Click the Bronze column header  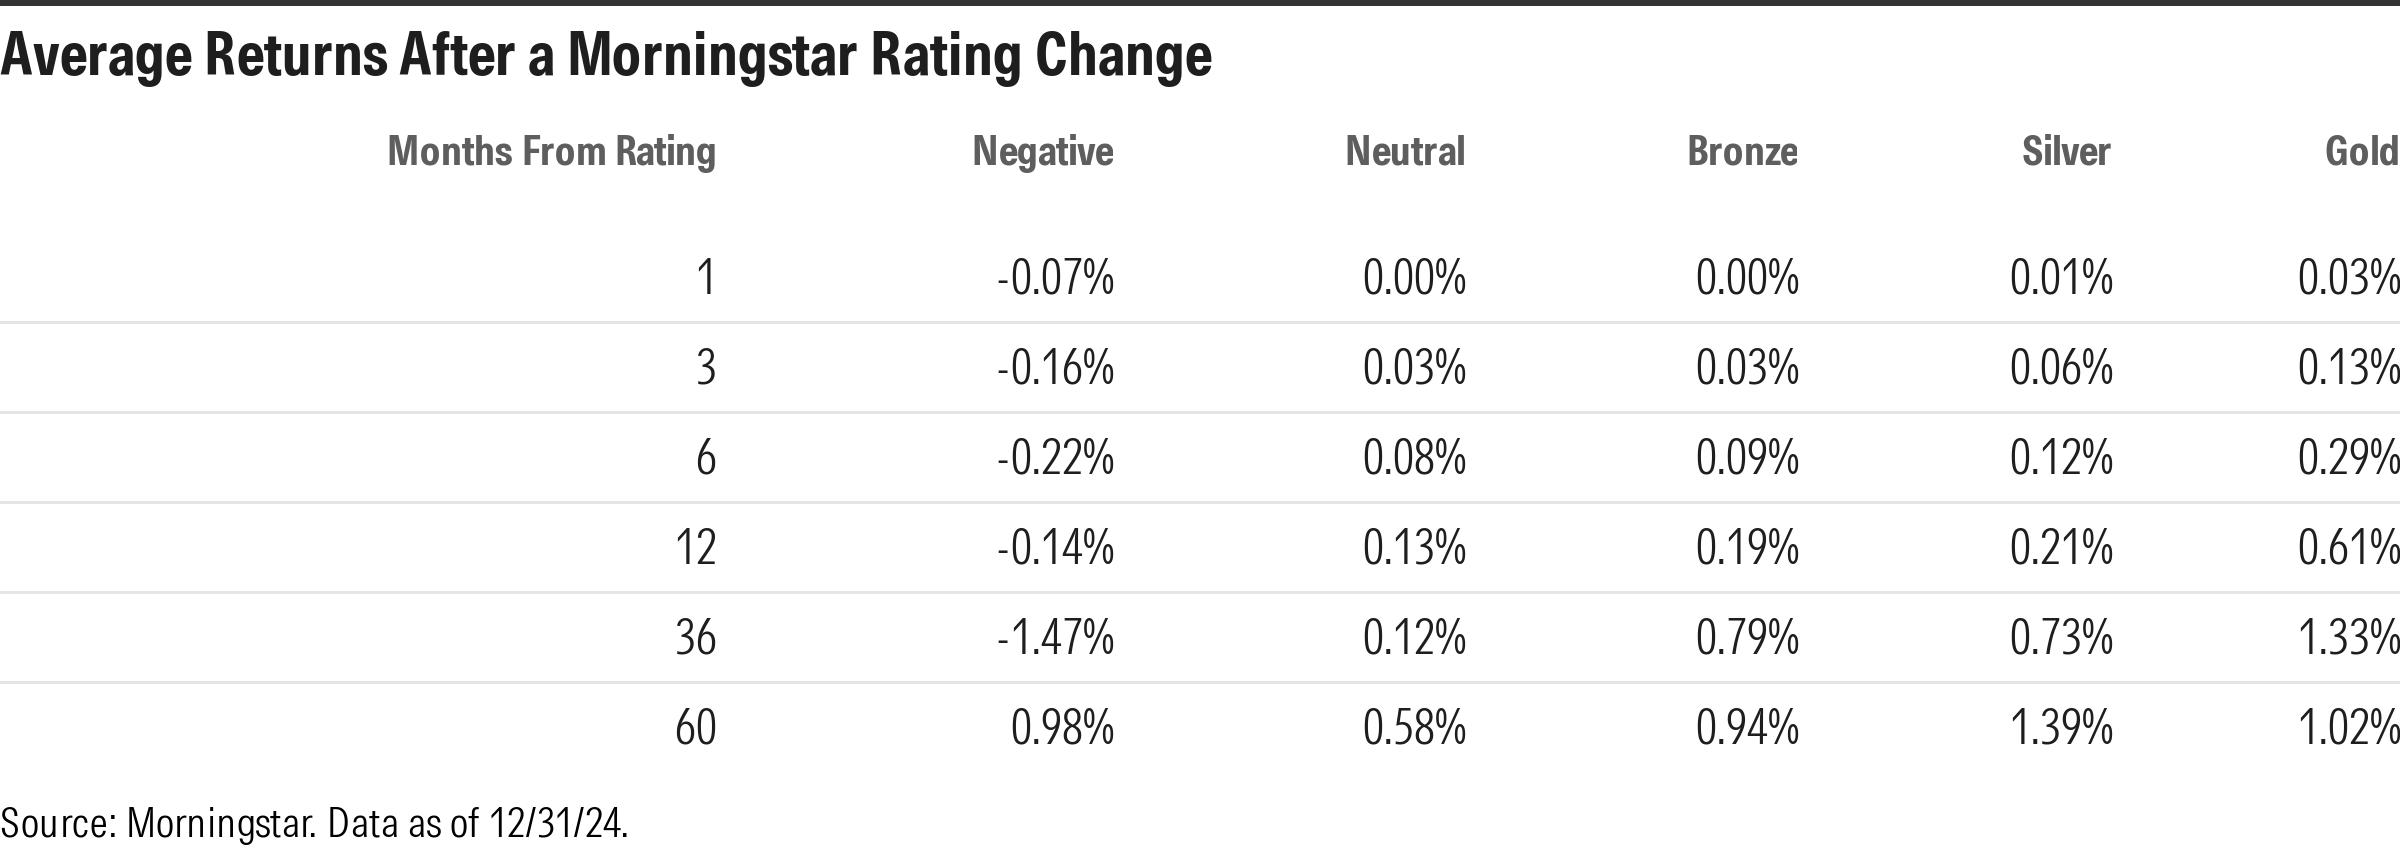(x=1742, y=152)
